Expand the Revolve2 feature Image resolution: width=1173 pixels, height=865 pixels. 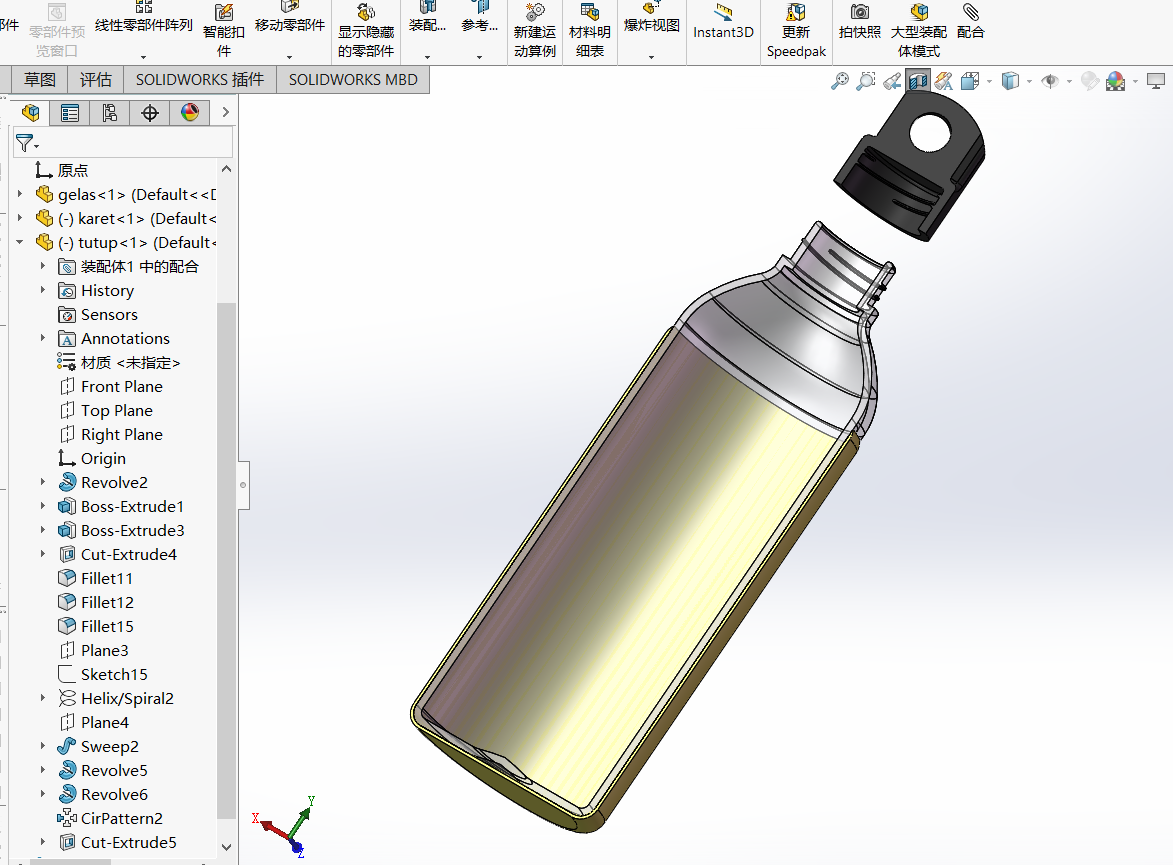pos(43,482)
